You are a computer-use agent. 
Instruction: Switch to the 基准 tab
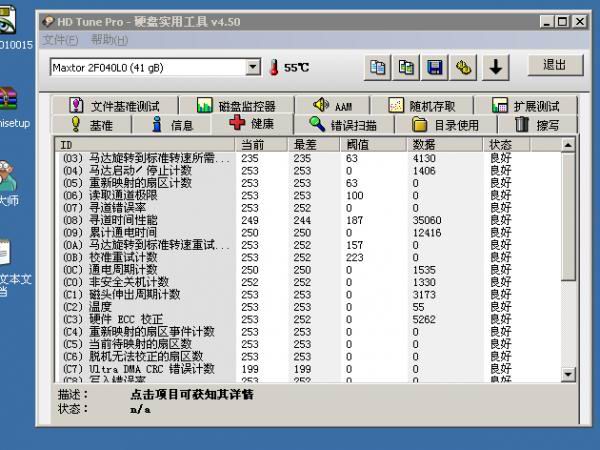[92, 125]
